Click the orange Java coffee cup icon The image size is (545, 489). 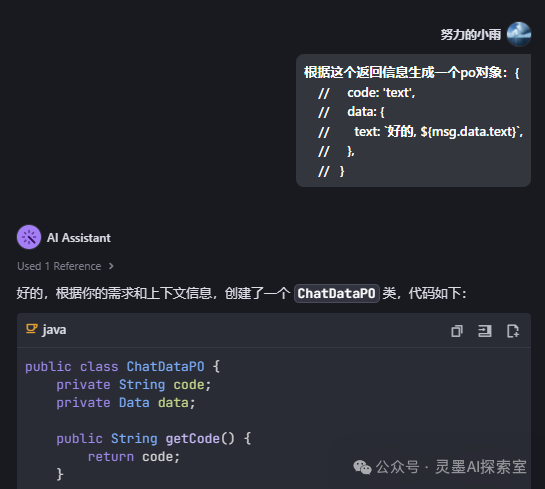tap(32, 329)
